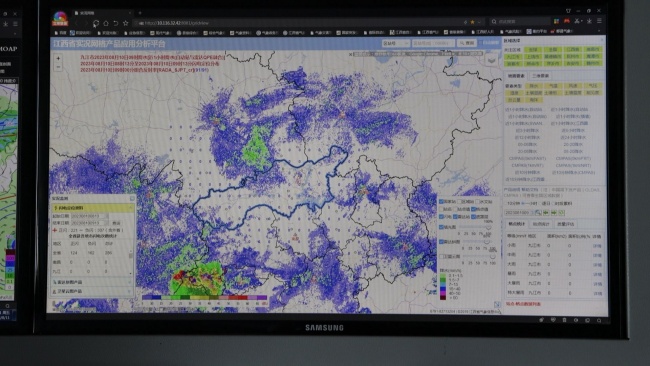Switch to the 三维要素 tab
Image resolution: width=650 pixels, height=366 pixels.
tap(540, 76)
